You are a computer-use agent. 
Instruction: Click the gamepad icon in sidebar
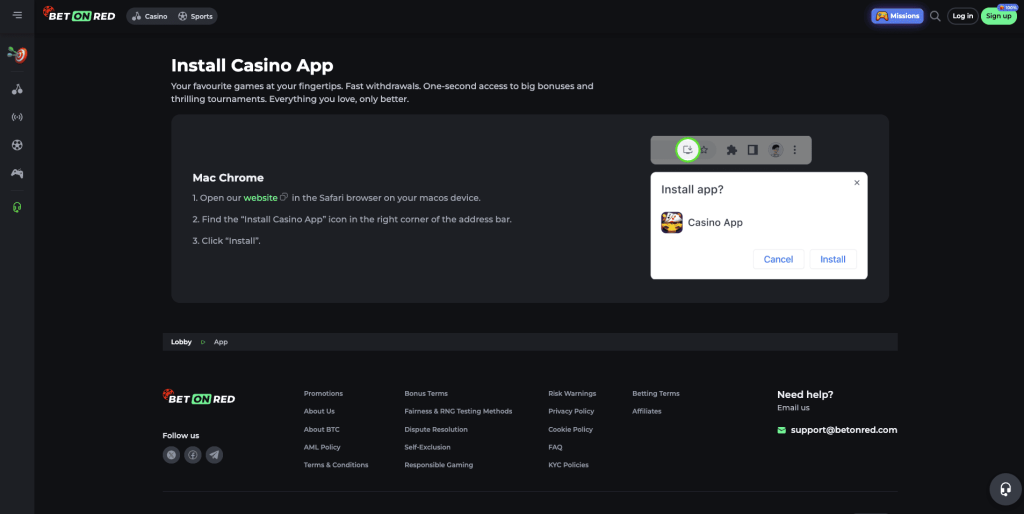click(17, 173)
